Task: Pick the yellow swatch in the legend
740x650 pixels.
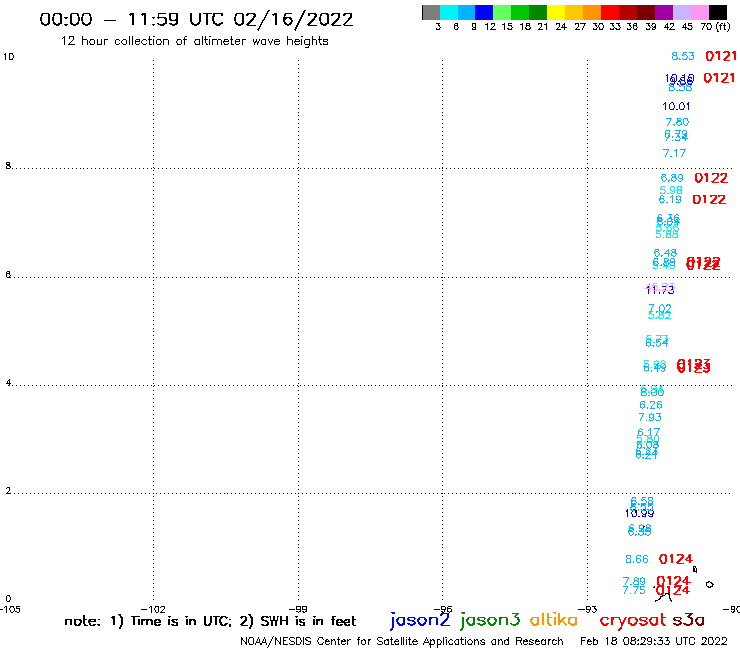Action: [556, 12]
